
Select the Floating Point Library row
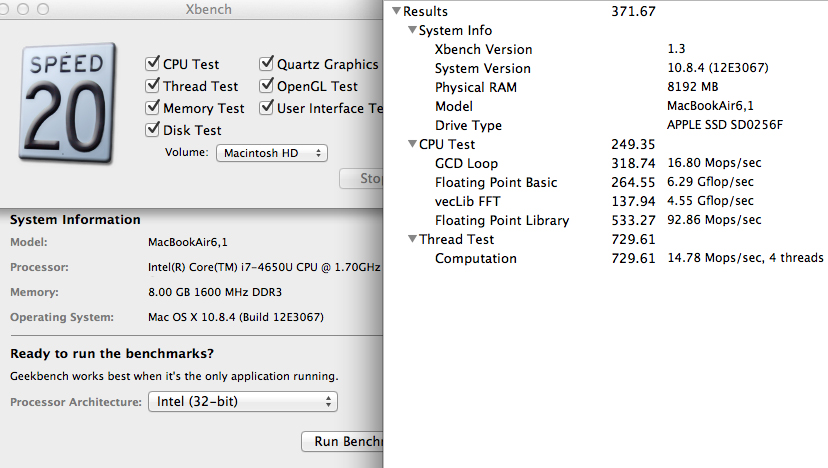pos(606,220)
